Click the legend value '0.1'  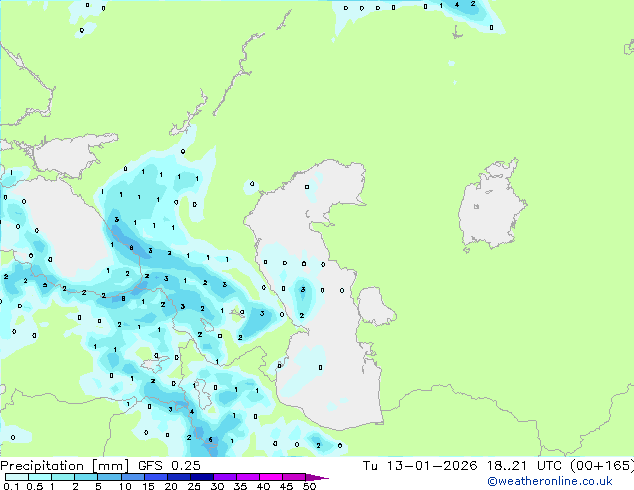coord(12,486)
